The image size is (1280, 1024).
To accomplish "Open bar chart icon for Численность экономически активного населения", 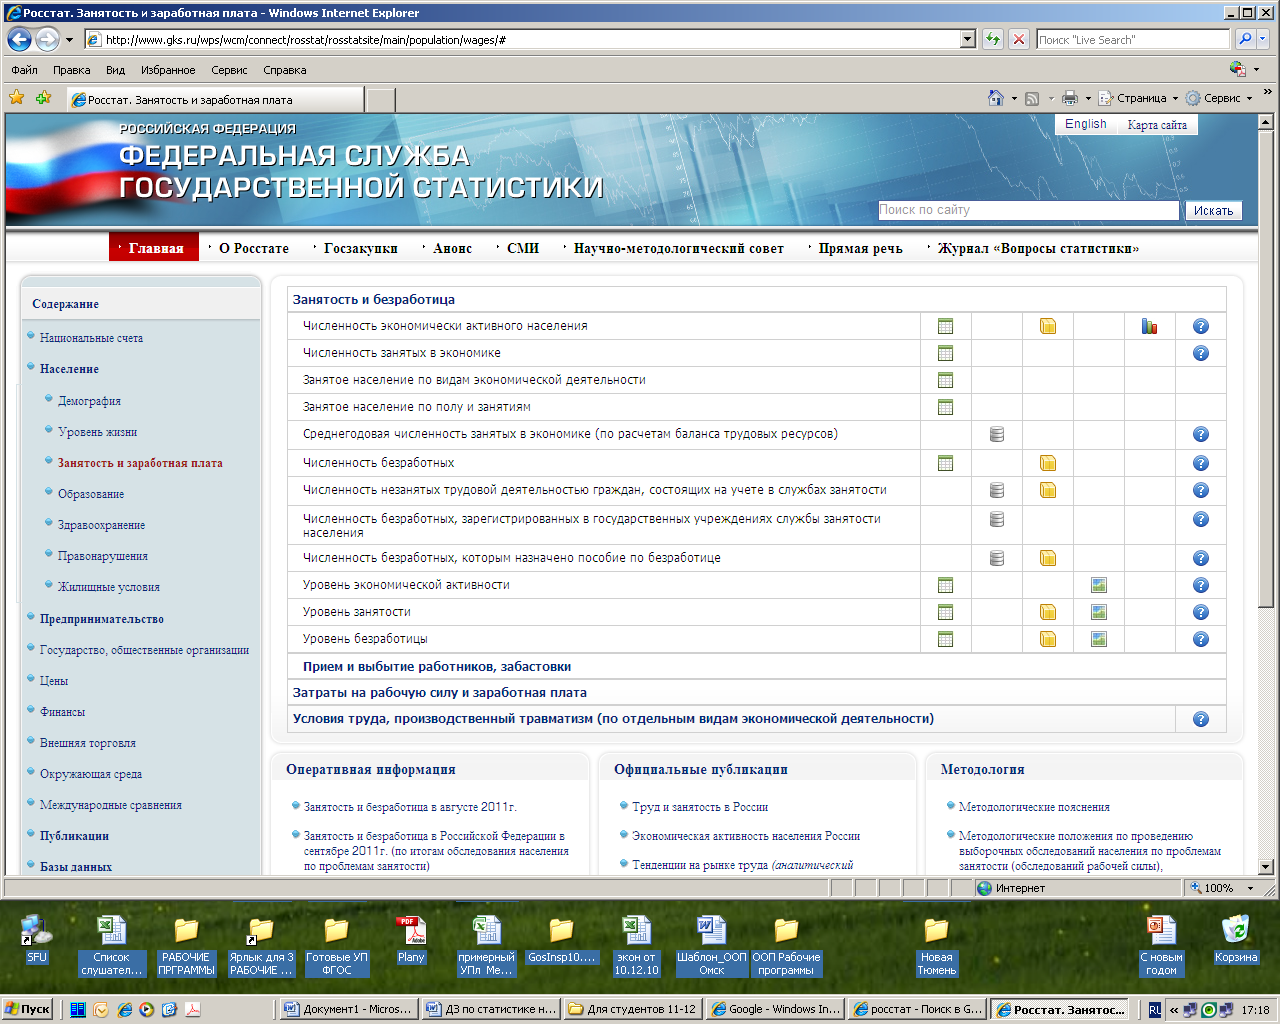I will click(x=1149, y=326).
